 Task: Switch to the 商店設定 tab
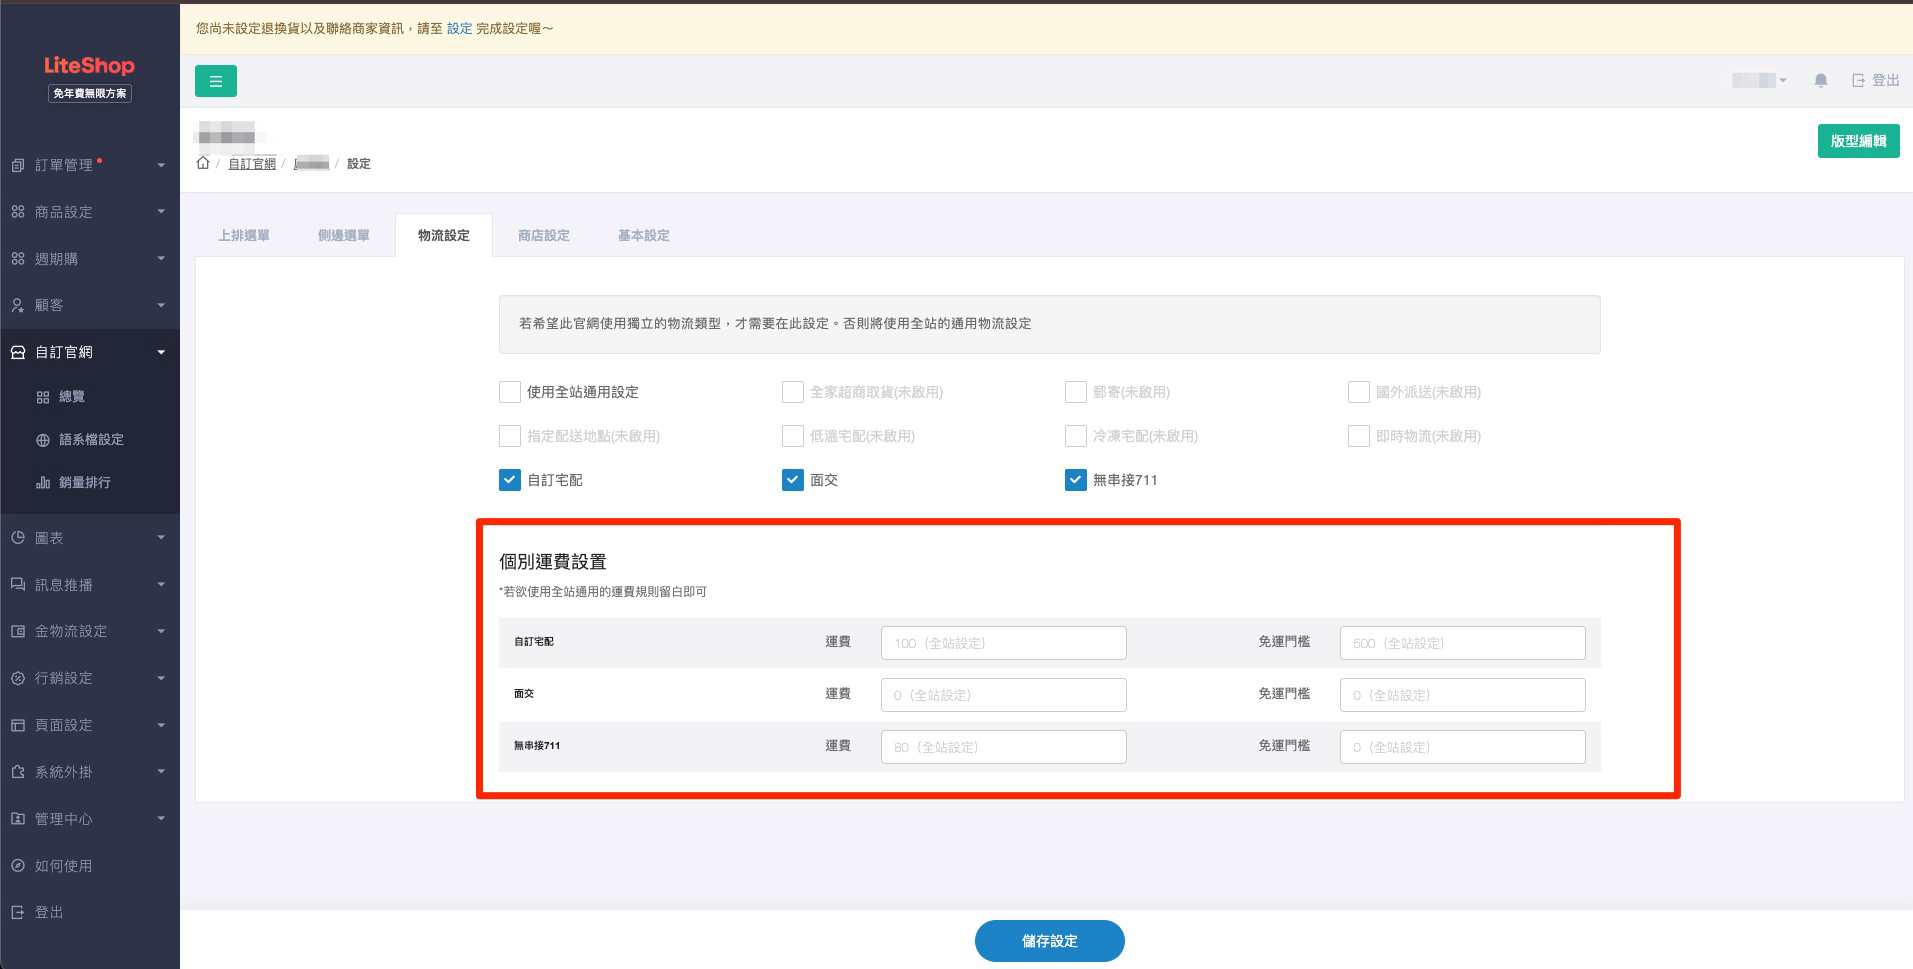tap(543, 236)
